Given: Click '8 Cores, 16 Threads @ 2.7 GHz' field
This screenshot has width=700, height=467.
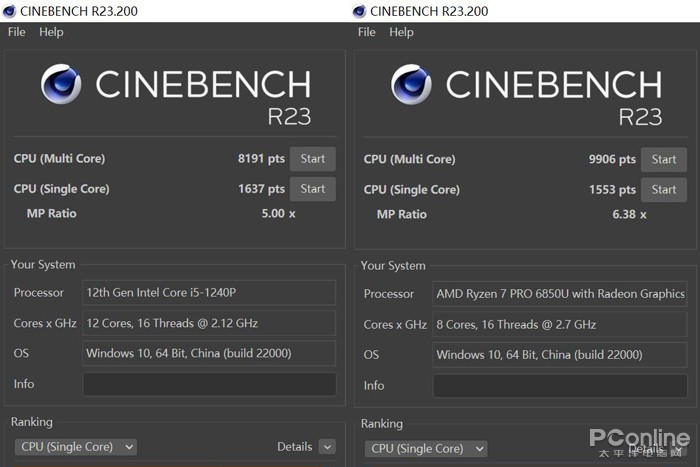Looking at the screenshot, I should point(560,324).
